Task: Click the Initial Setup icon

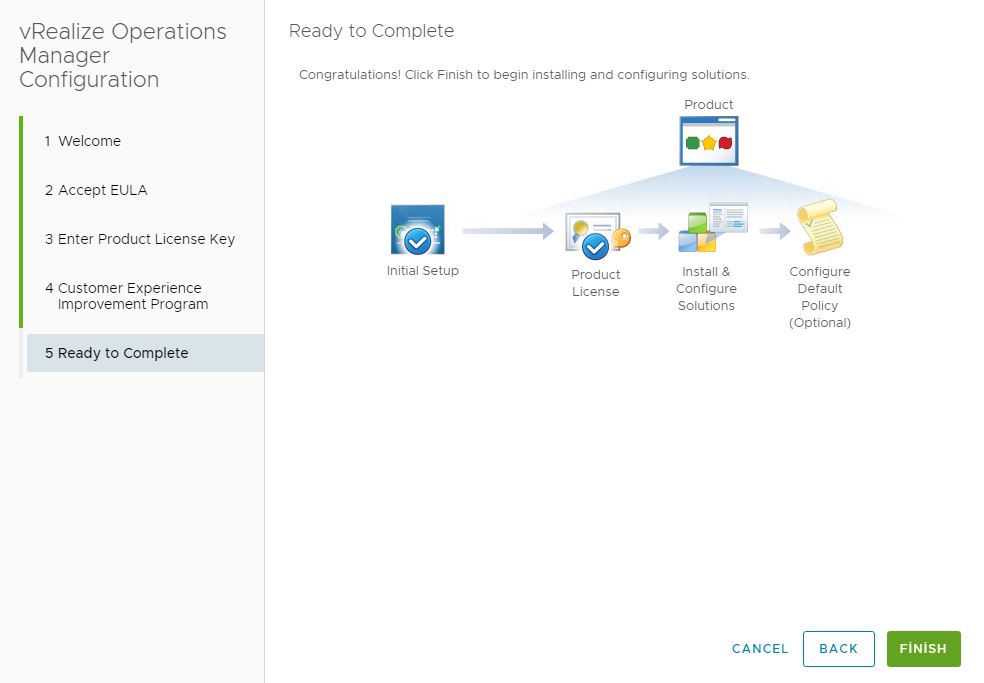Action: 417,230
